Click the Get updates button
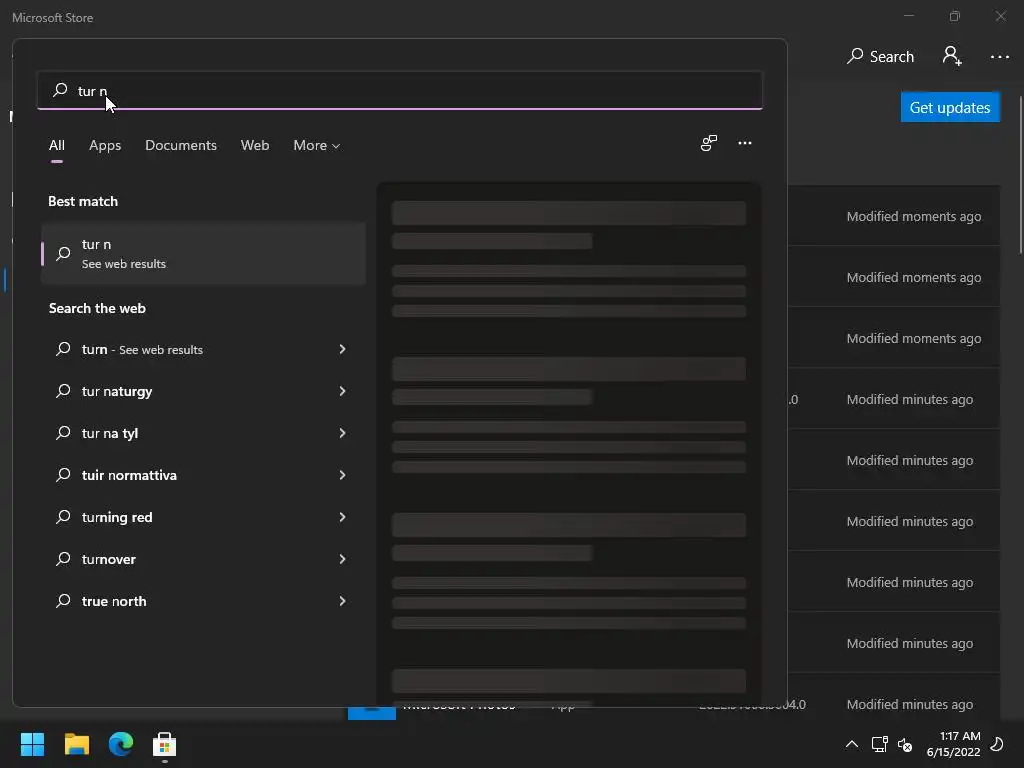Screen dimensions: 1024x768 (950, 107)
